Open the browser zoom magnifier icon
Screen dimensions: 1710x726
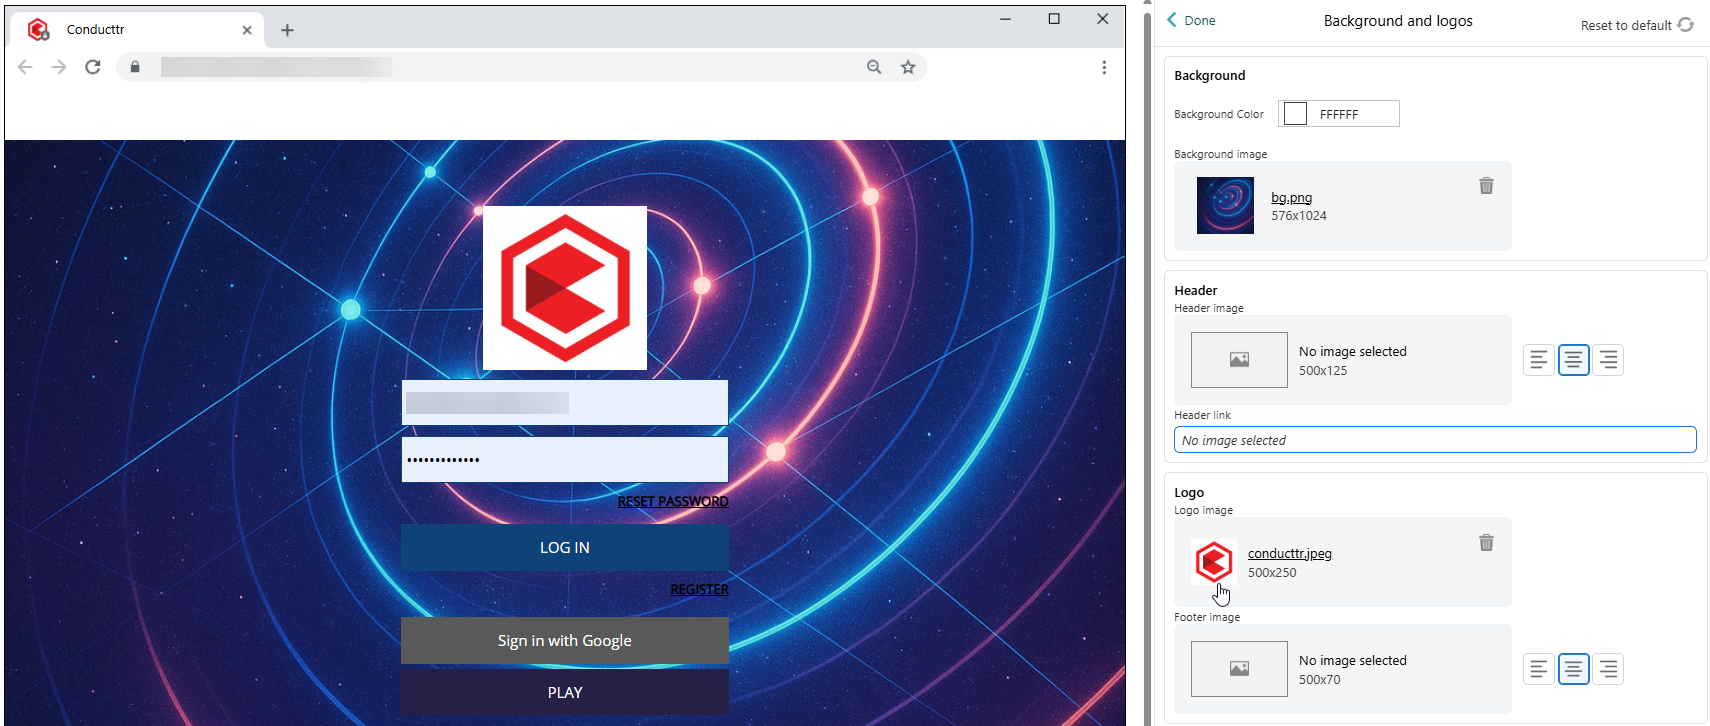[874, 67]
